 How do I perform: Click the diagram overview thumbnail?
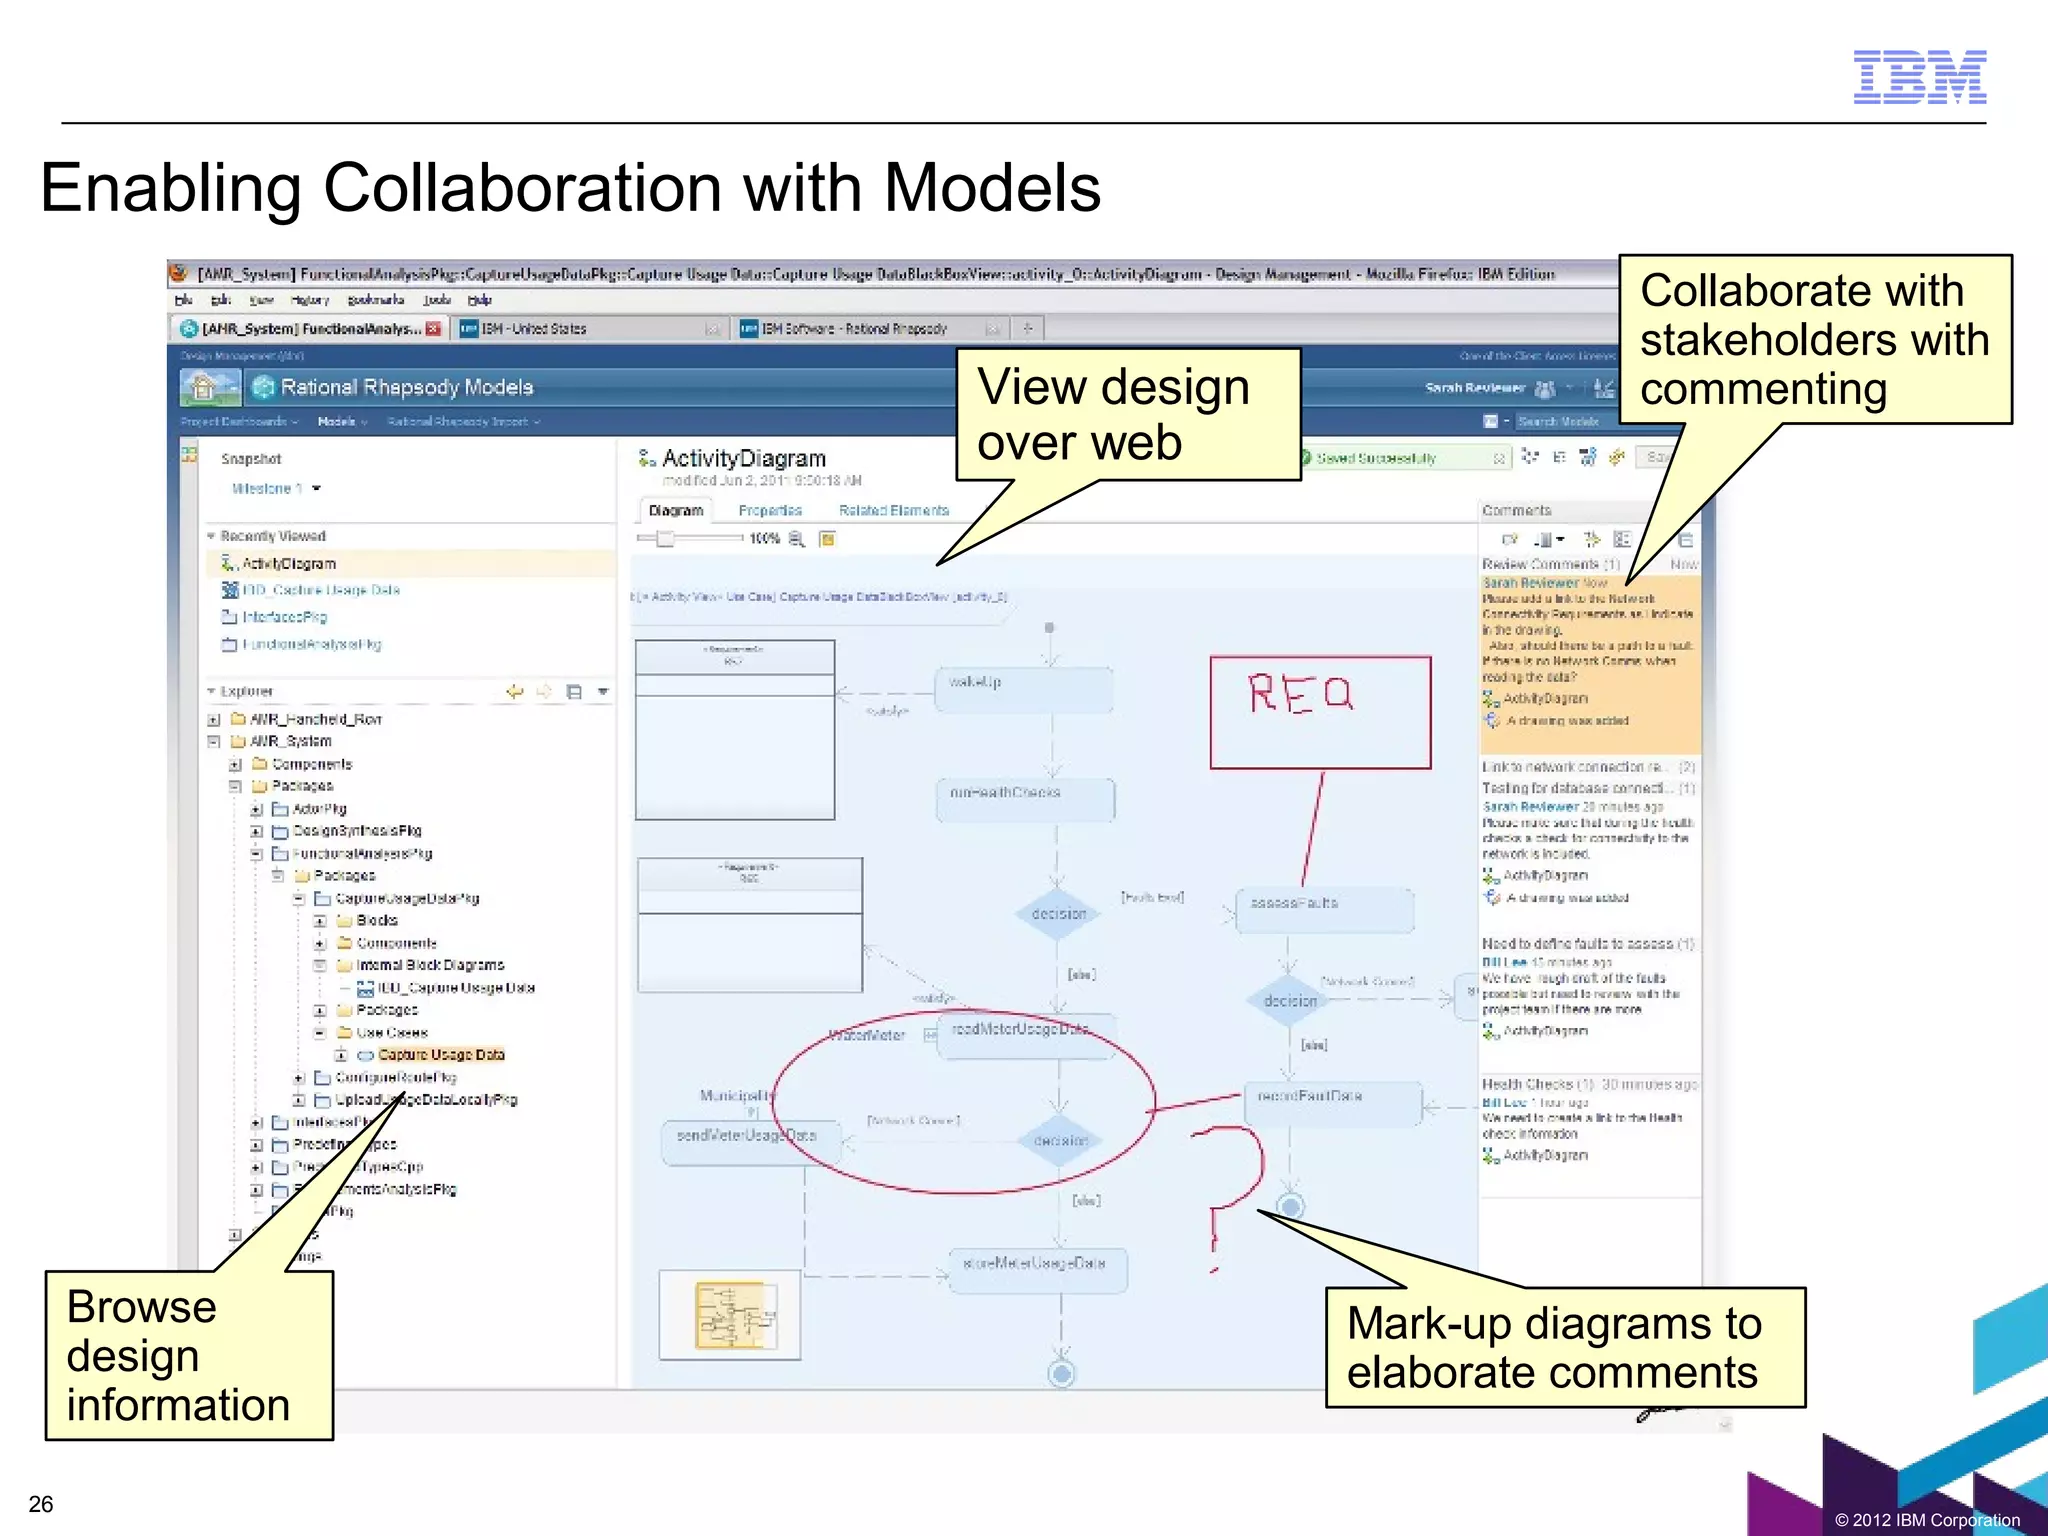pos(730,1315)
